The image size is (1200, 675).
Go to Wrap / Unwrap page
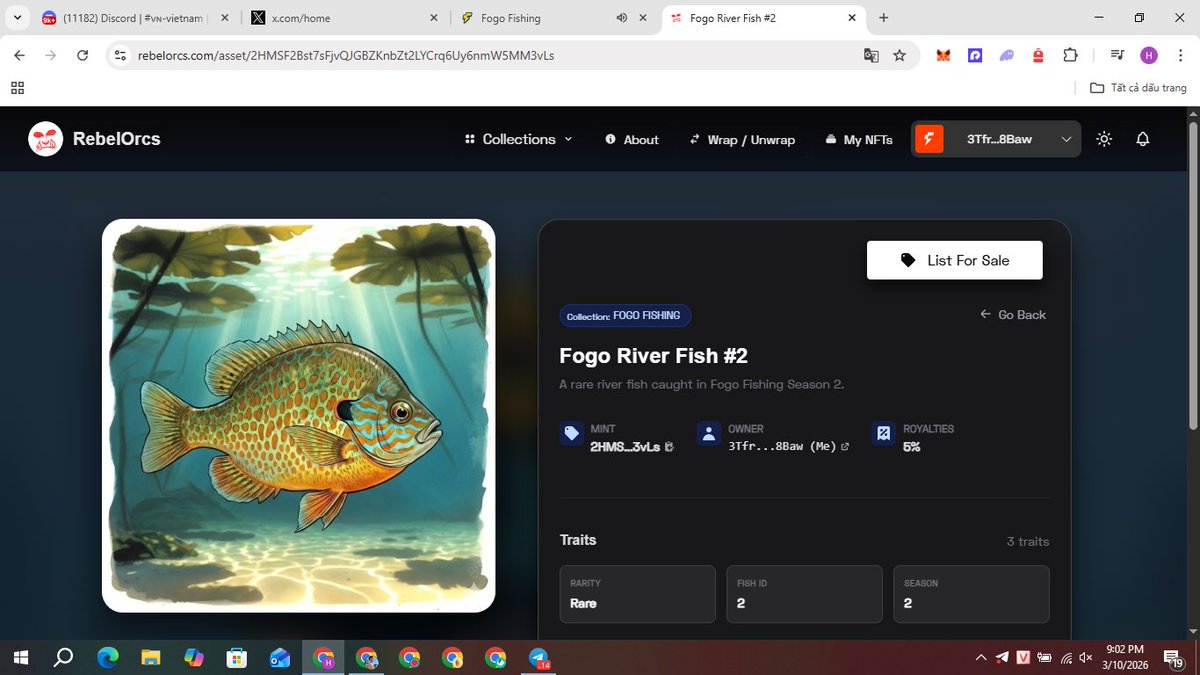click(742, 140)
